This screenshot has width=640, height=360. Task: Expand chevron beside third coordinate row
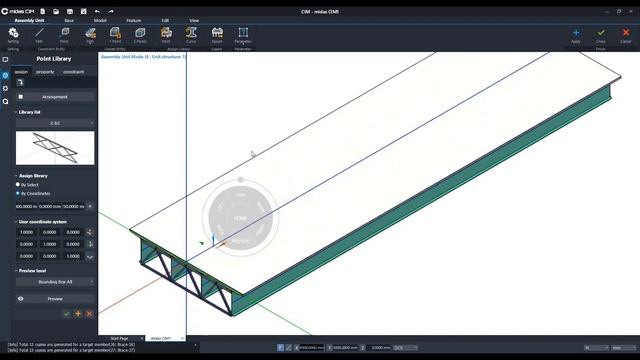90,256
